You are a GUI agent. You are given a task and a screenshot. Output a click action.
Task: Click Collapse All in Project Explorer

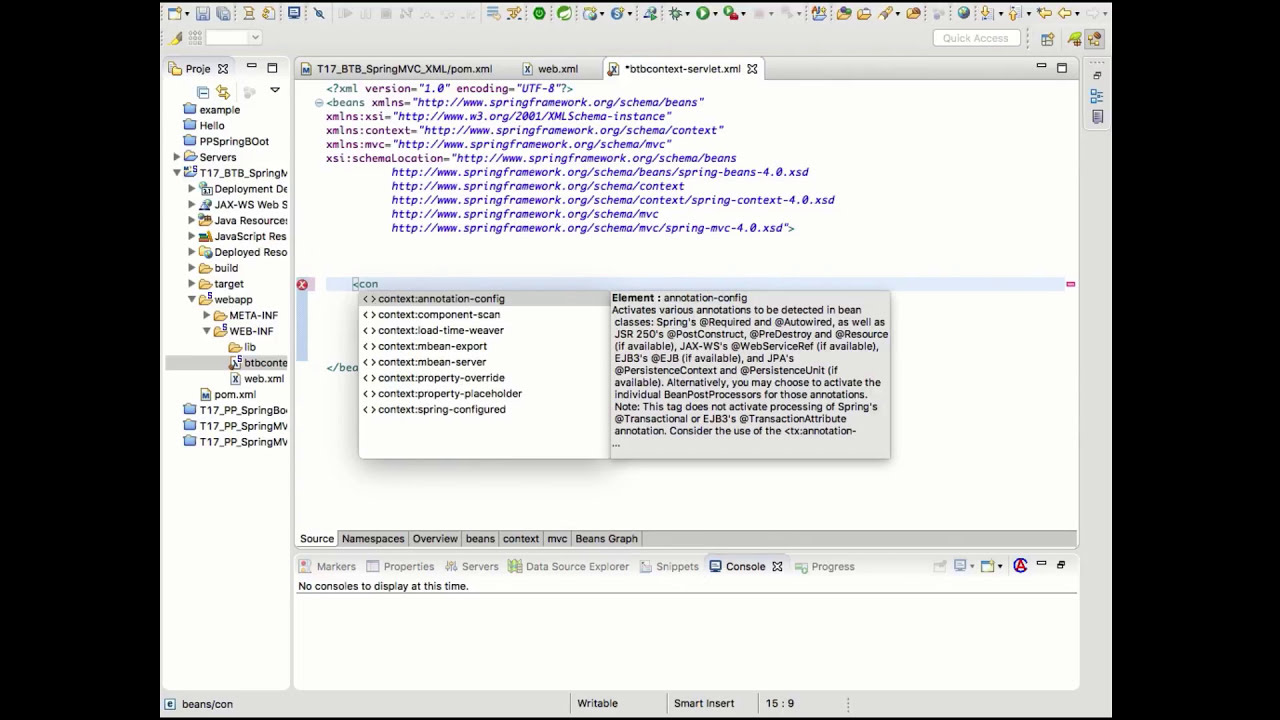tap(203, 91)
